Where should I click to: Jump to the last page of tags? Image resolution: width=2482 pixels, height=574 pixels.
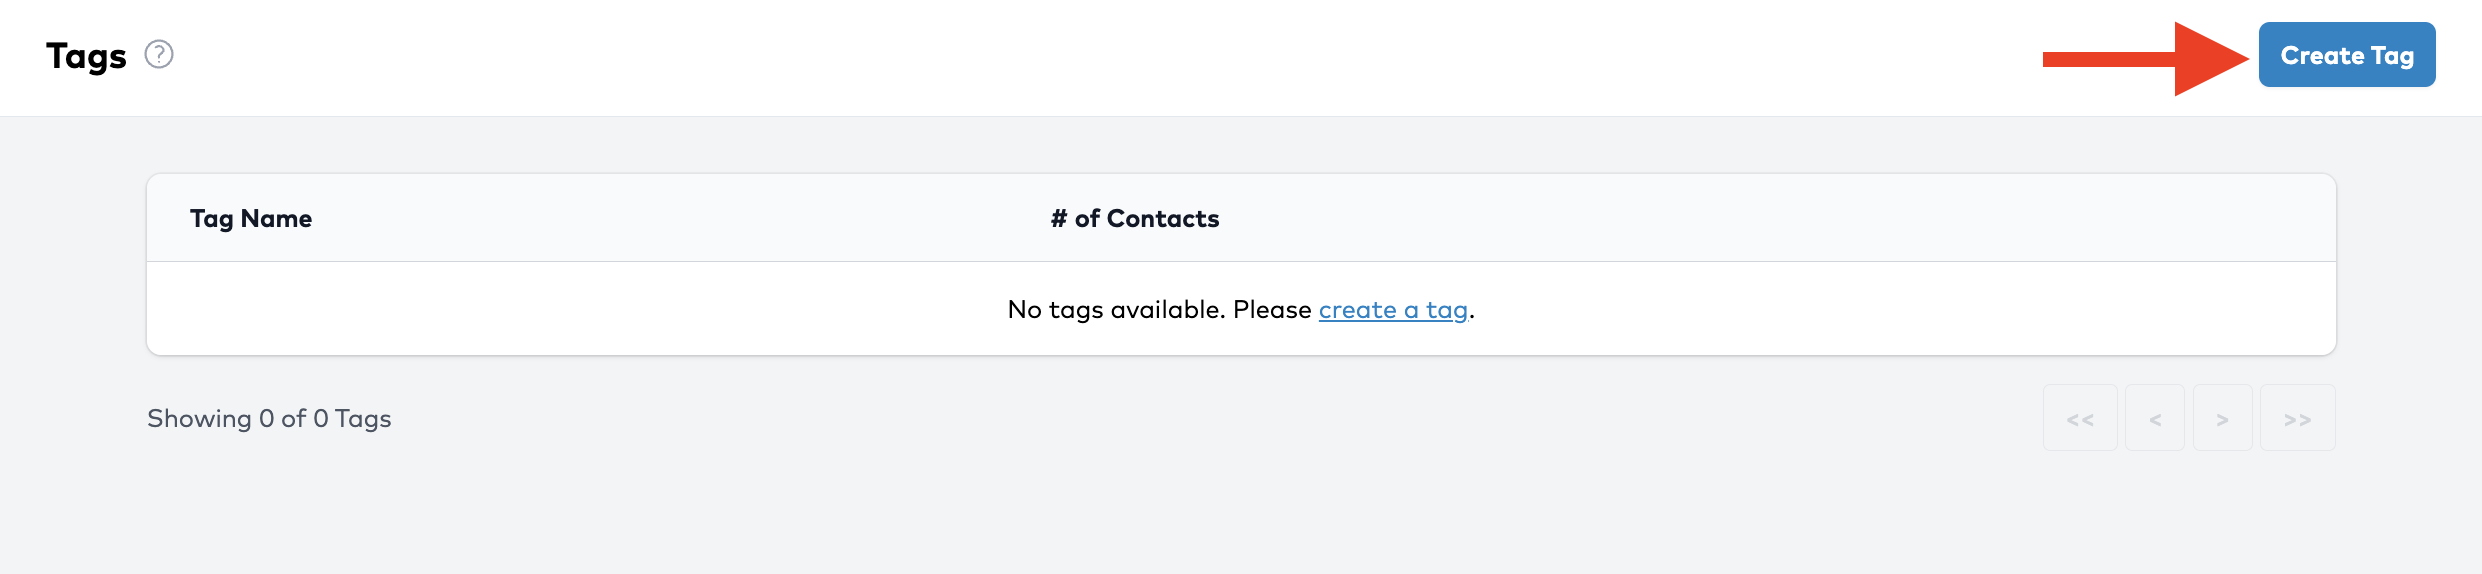[2297, 419]
